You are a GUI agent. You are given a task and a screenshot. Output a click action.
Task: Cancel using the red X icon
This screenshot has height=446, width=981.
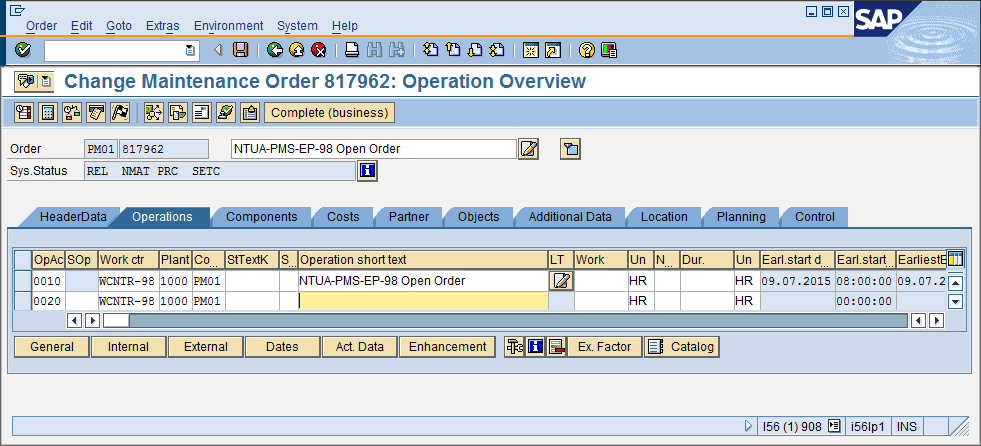click(319, 50)
